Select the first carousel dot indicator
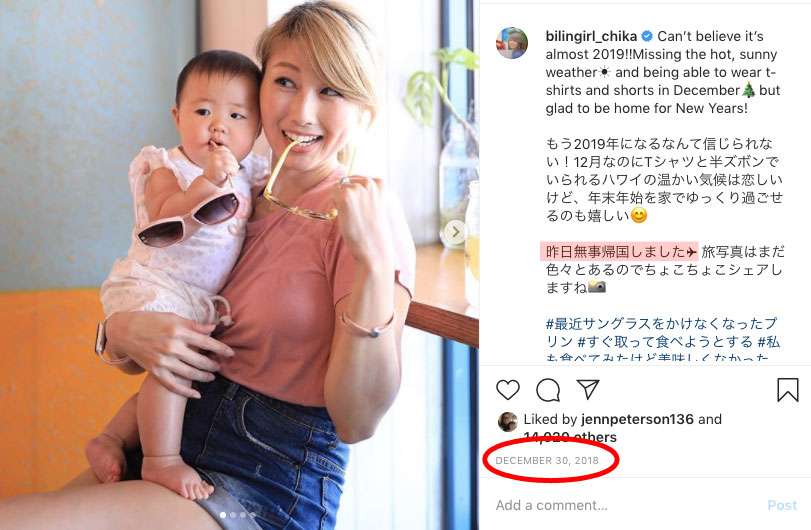Image resolution: width=811 pixels, height=530 pixels. click(223, 515)
